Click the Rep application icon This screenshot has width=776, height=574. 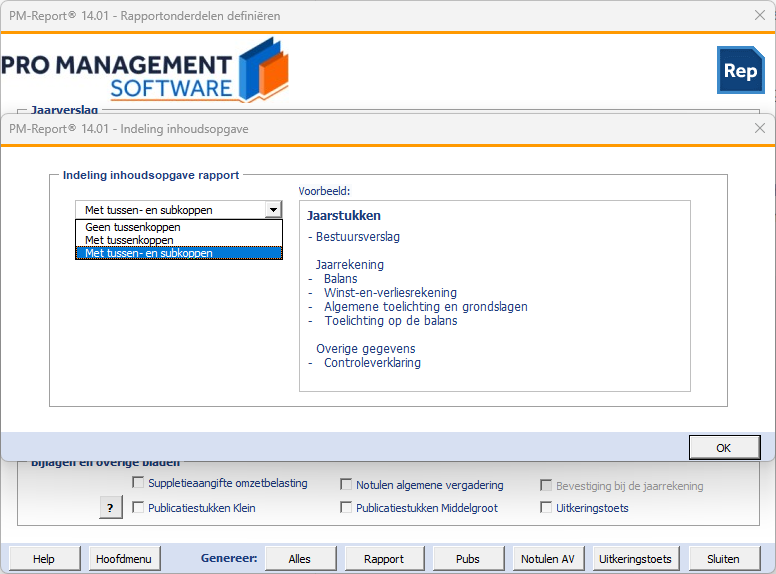coord(740,70)
